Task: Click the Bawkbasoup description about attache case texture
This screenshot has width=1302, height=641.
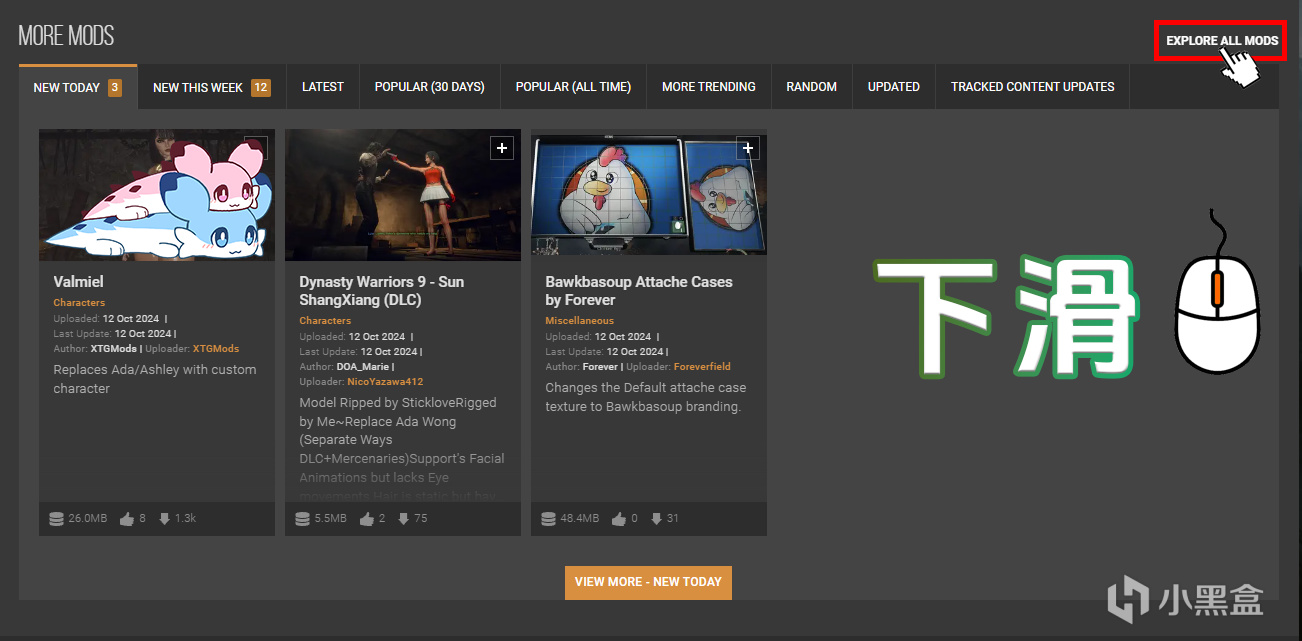Action: click(646, 397)
